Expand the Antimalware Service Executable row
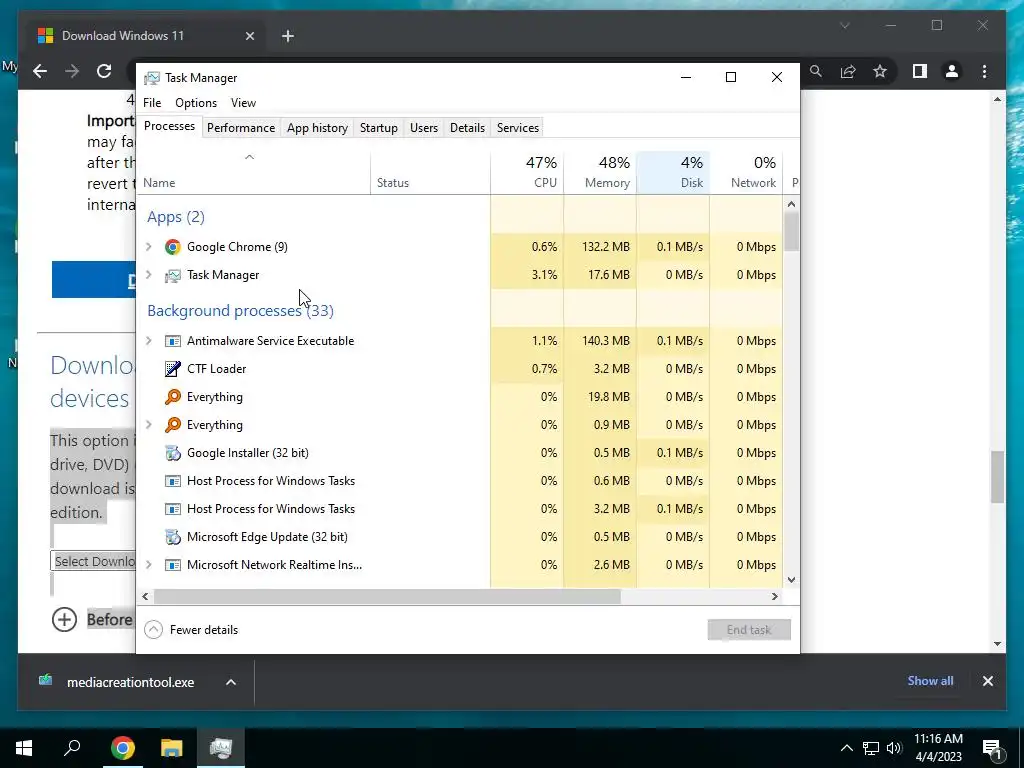Image resolution: width=1024 pixels, height=768 pixels. pos(149,341)
